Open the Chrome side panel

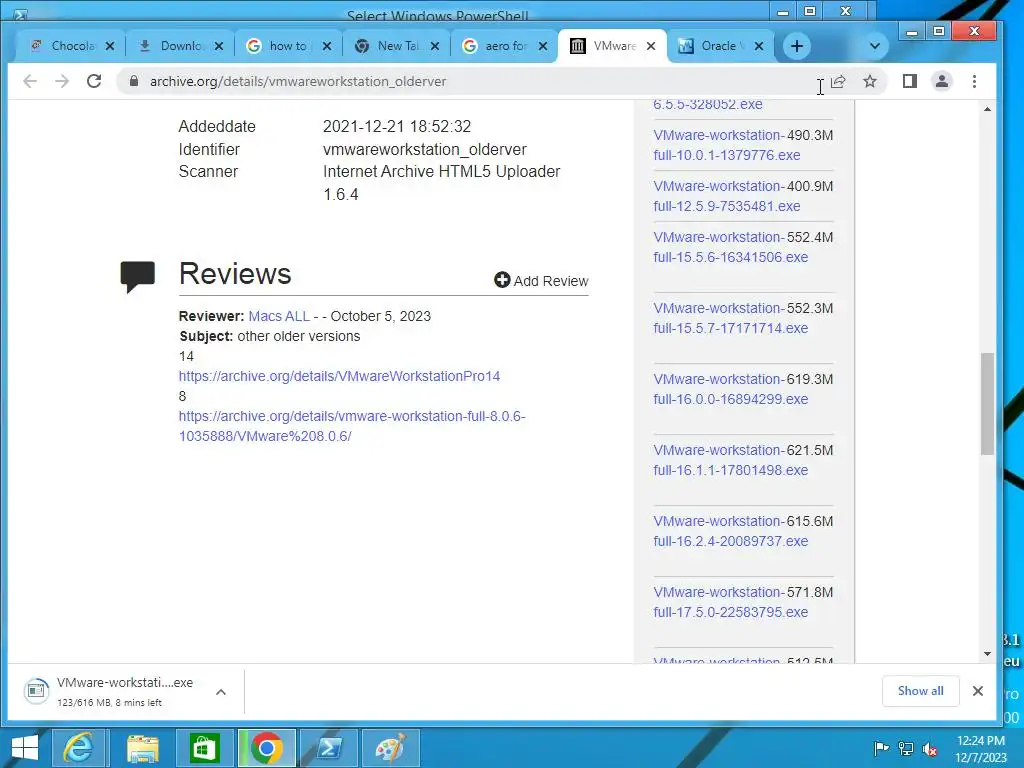pos(910,81)
